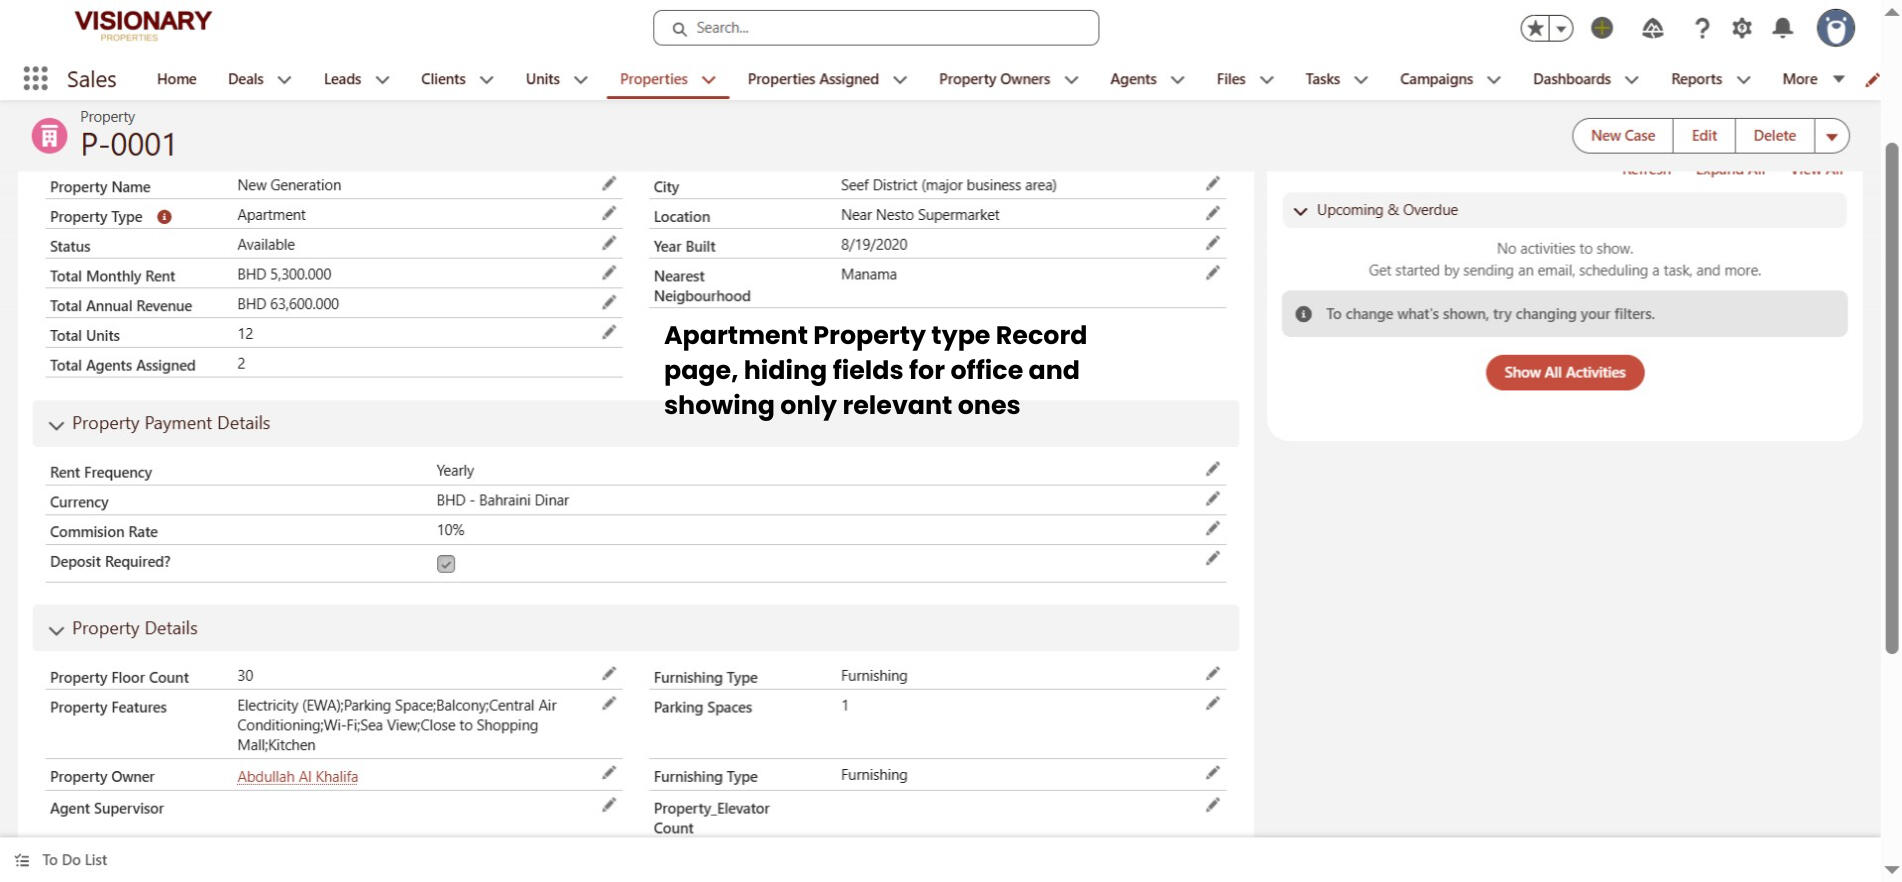The height and width of the screenshot is (882, 1902).
Task: Open the user profile avatar
Action: (1835, 28)
